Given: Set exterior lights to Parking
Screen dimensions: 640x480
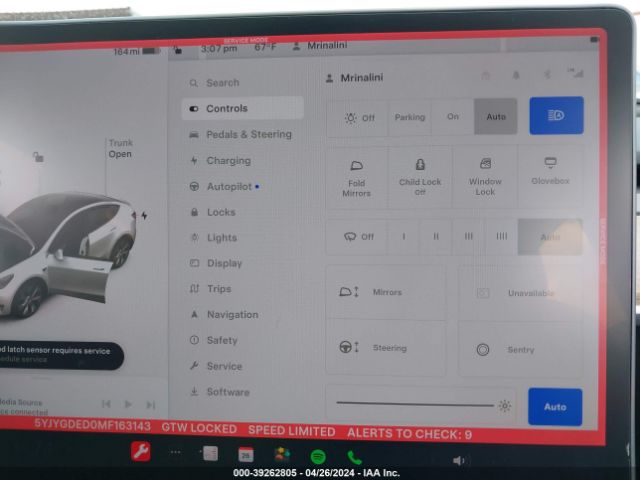Looking at the screenshot, I should click(410, 117).
